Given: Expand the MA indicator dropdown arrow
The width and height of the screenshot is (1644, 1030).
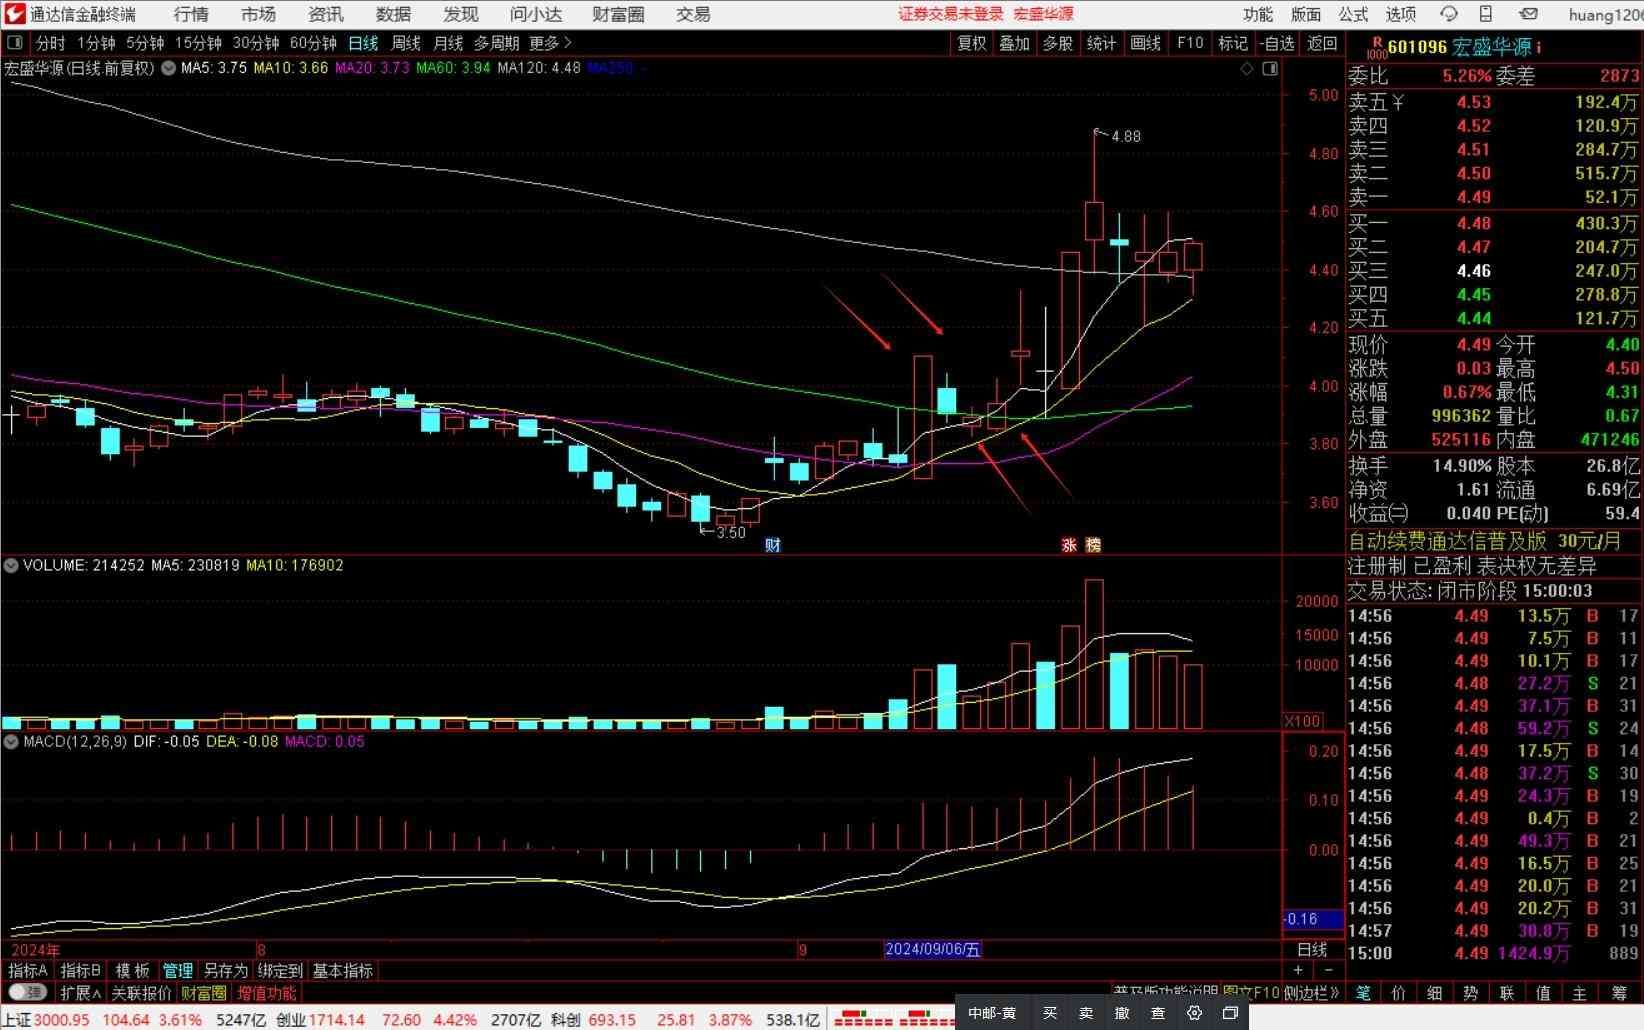Looking at the screenshot, I should [168, 68].
